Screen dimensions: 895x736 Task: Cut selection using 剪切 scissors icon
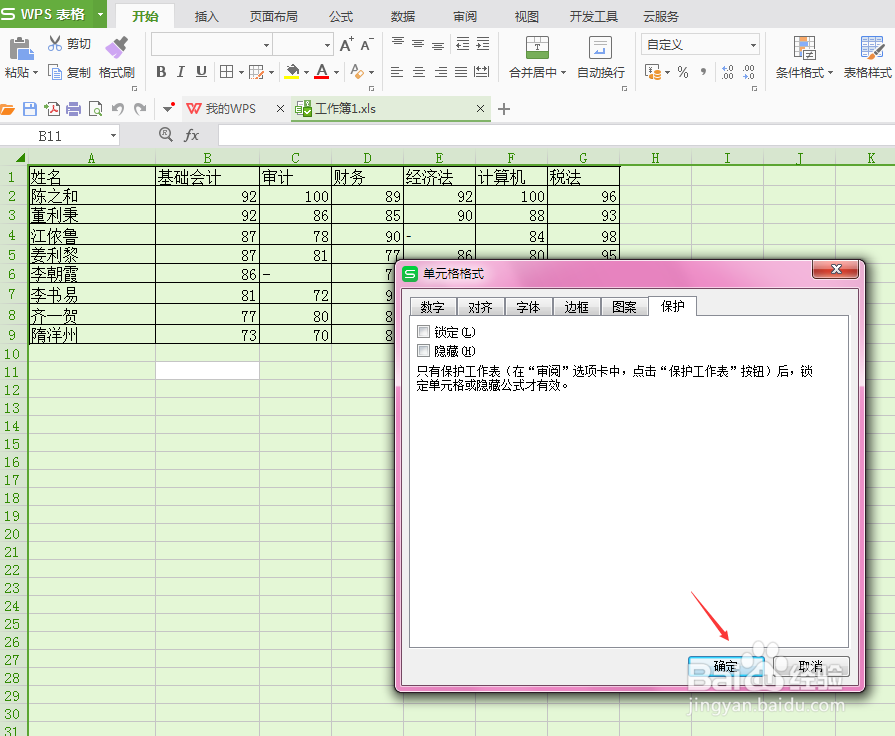click(55, 44)
